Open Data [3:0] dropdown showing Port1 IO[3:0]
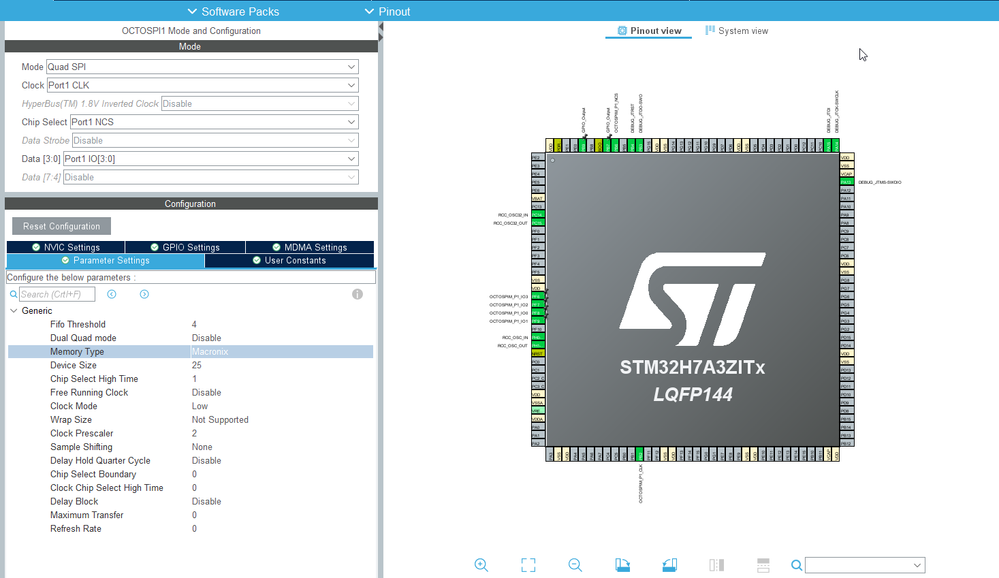 [x=211, y=159]
